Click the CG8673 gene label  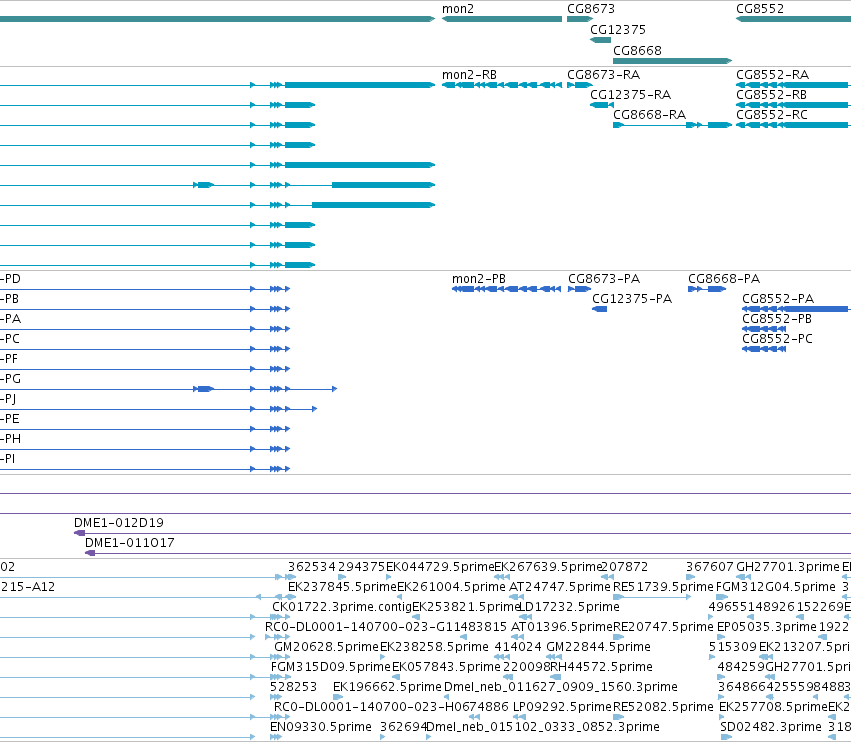pos(591,9)
